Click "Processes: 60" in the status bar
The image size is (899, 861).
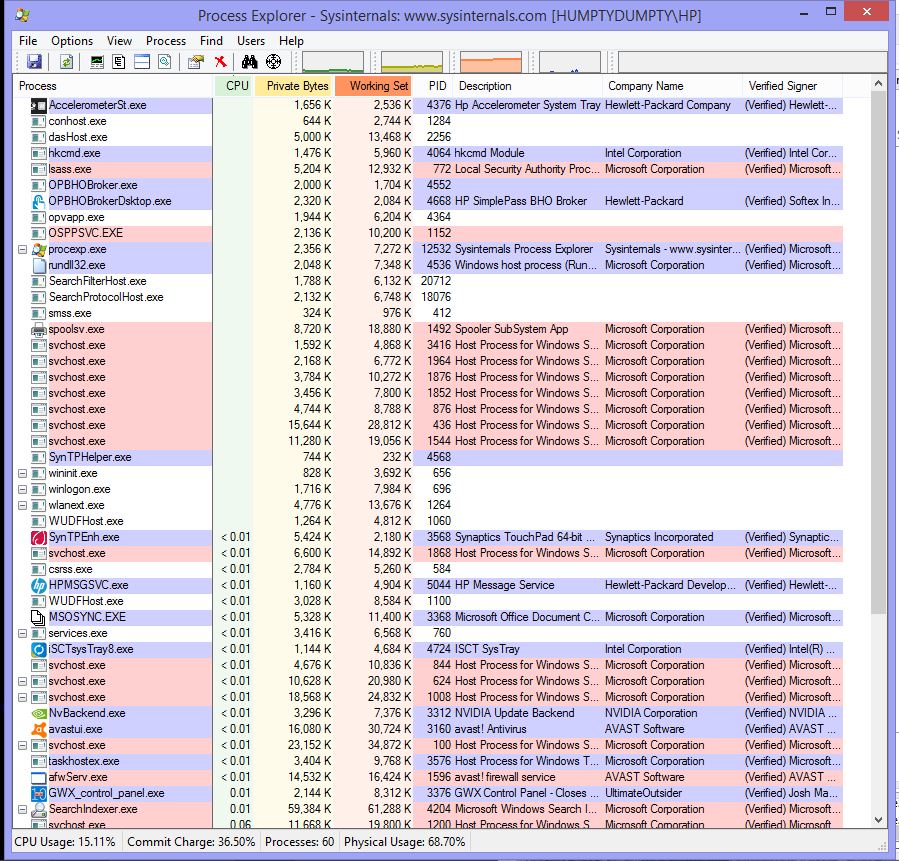coord(299,842)
